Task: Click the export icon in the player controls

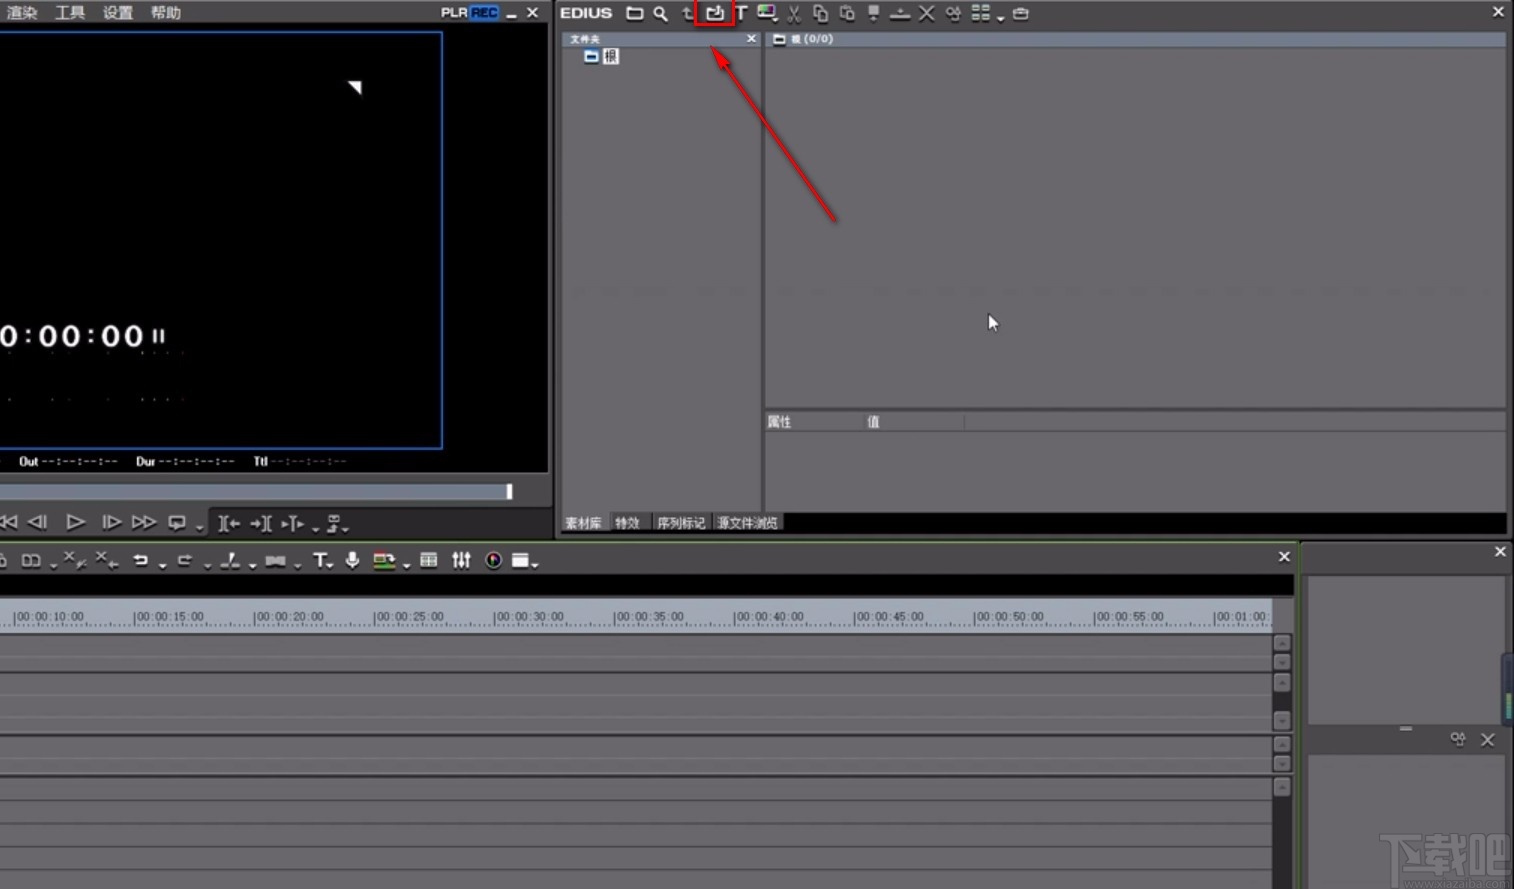Action: 334,522
